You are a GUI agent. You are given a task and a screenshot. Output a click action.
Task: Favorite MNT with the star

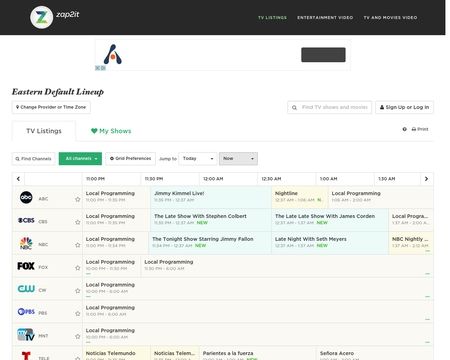point(78,336)
